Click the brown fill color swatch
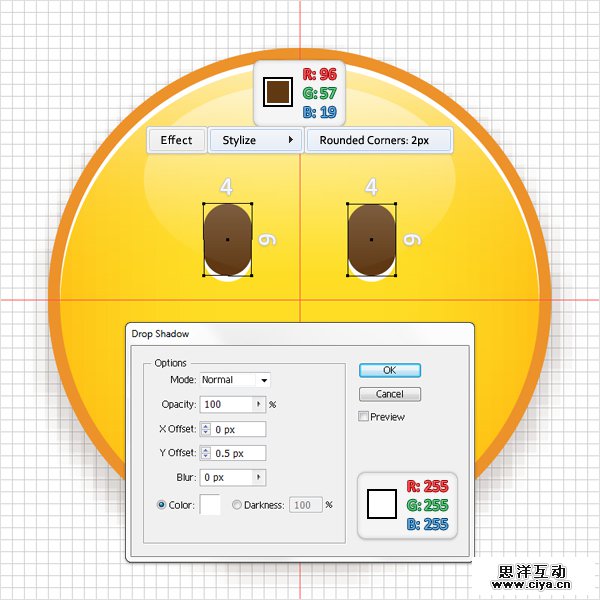This screenshot has width=600, height=600. point(276,93)
